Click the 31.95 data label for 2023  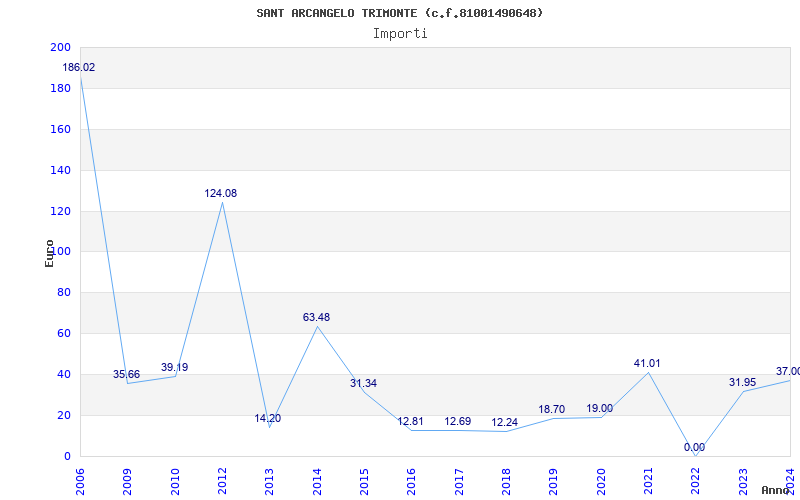(x=742, y=382)
